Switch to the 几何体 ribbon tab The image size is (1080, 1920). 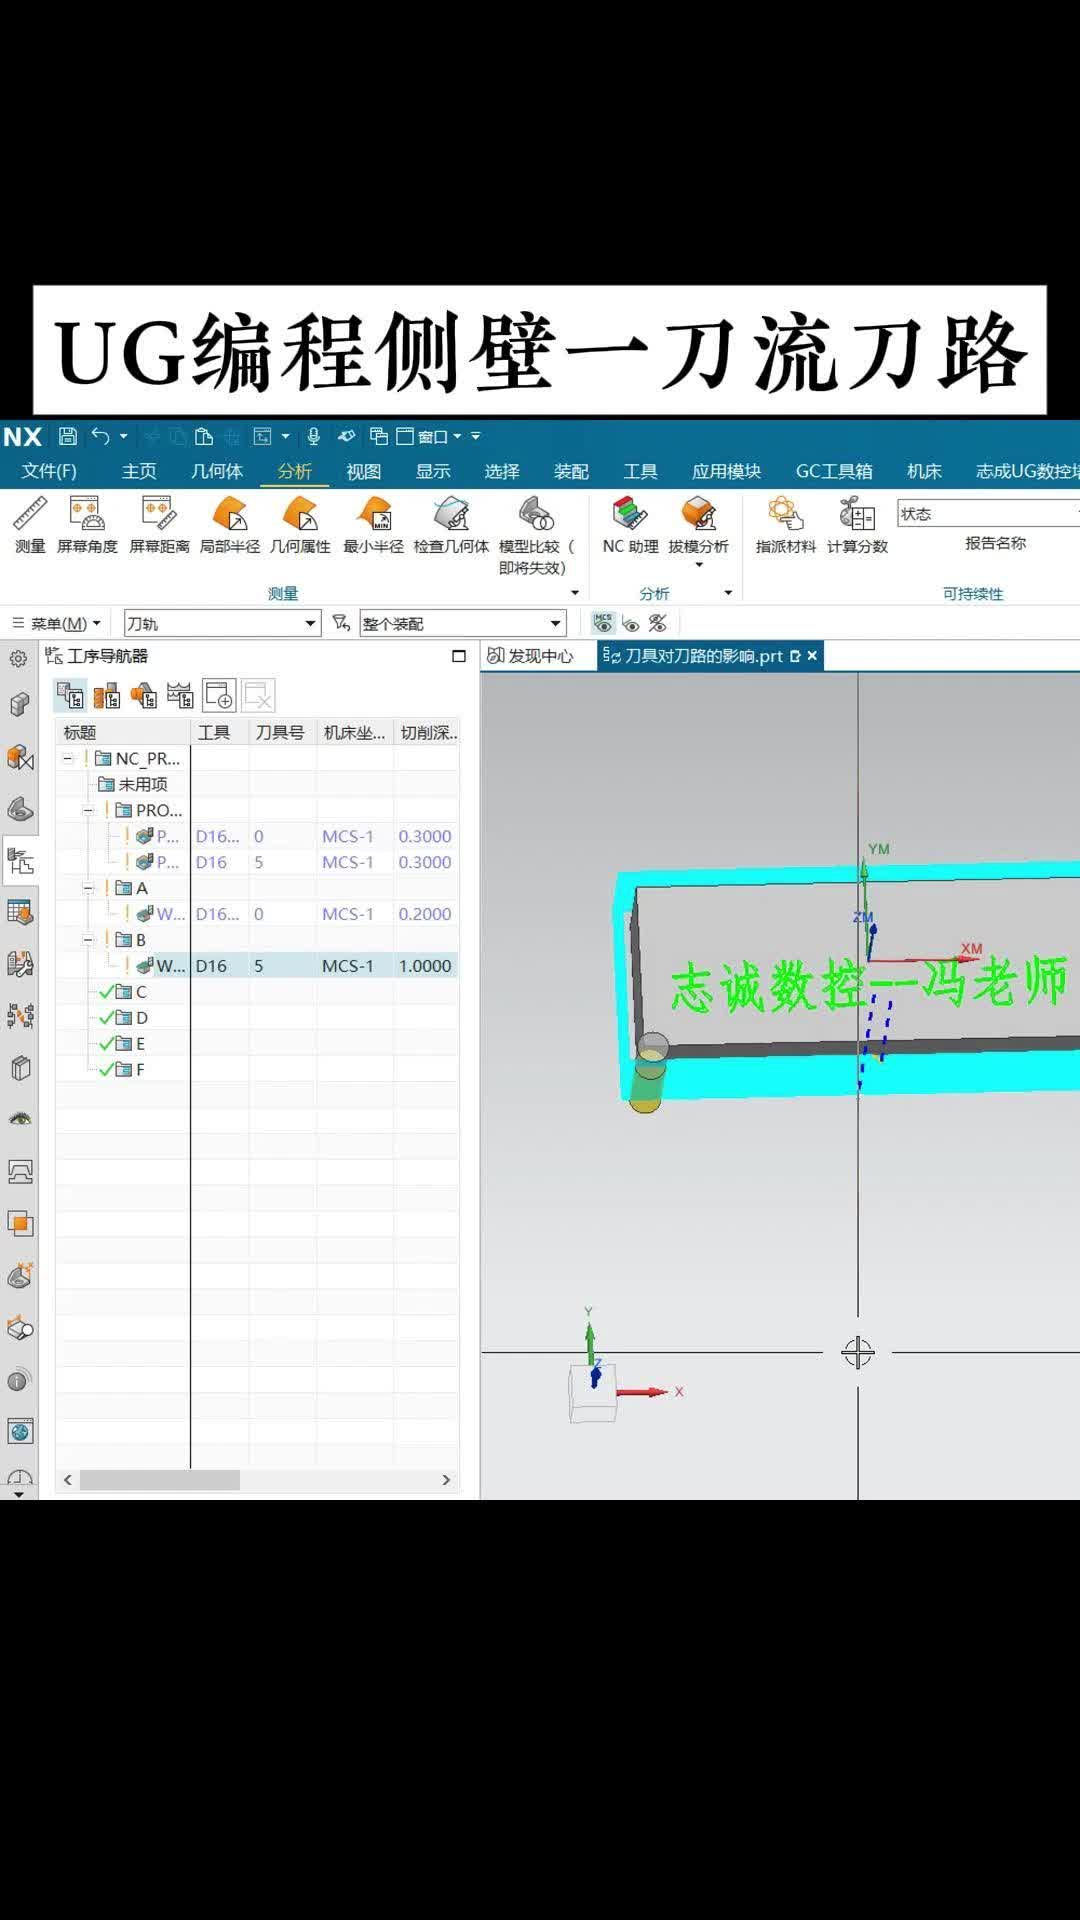tap(217, 471)
